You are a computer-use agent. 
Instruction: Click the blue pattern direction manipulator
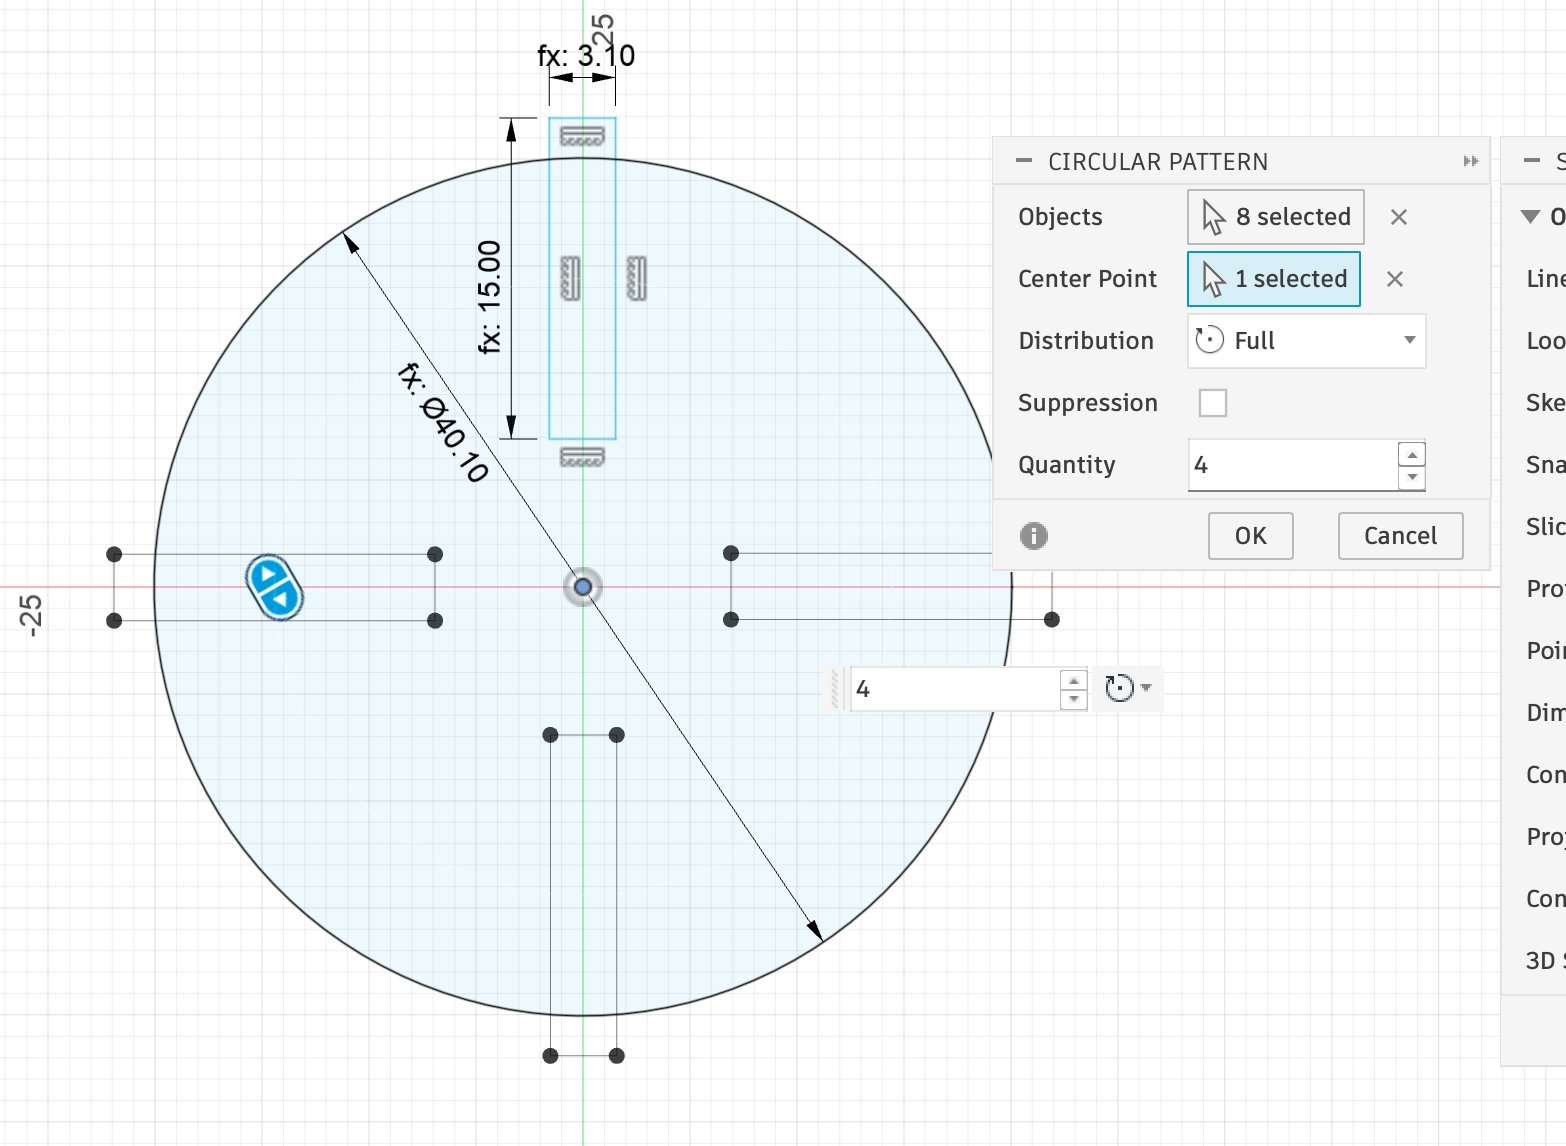click(274, 587)
